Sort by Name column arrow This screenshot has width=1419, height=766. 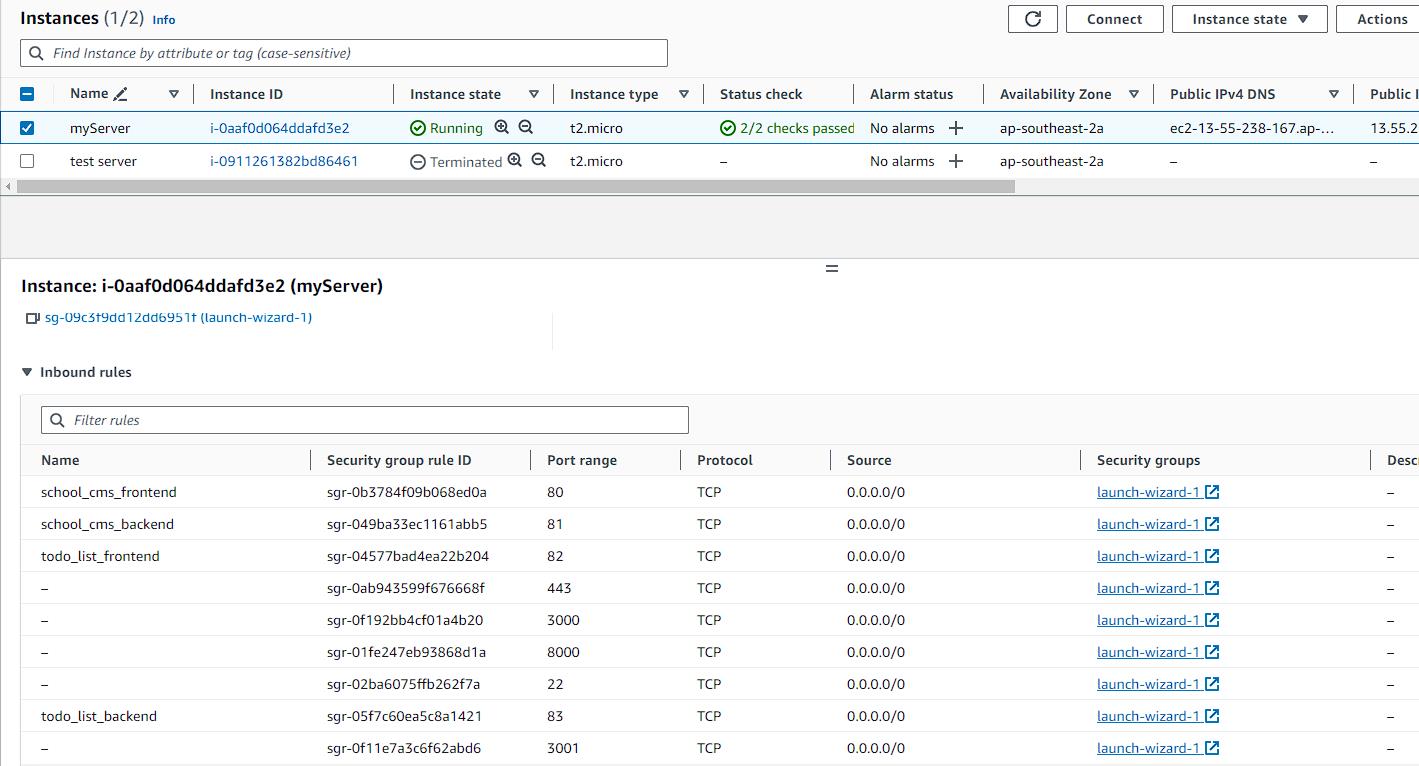(174, 94)
